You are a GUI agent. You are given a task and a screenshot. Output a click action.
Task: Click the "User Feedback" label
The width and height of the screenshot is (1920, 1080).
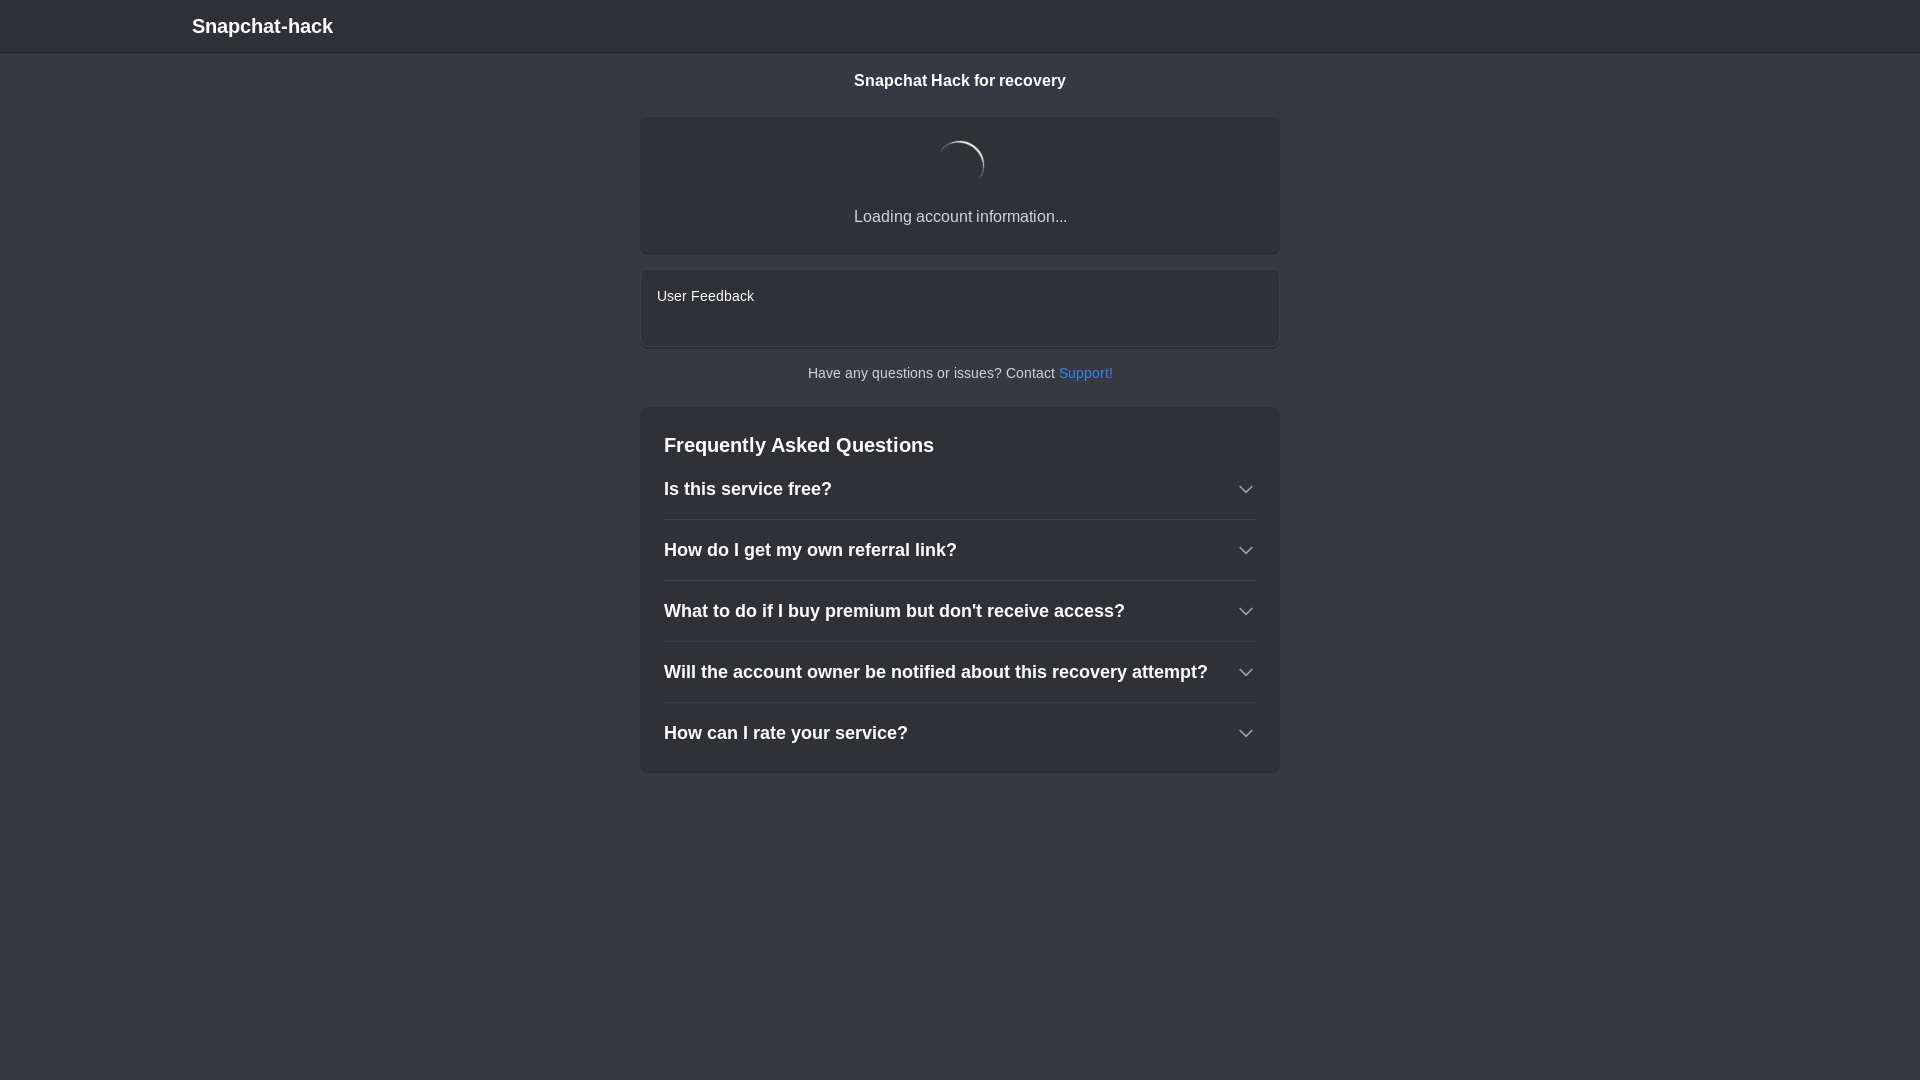(705, 296)
